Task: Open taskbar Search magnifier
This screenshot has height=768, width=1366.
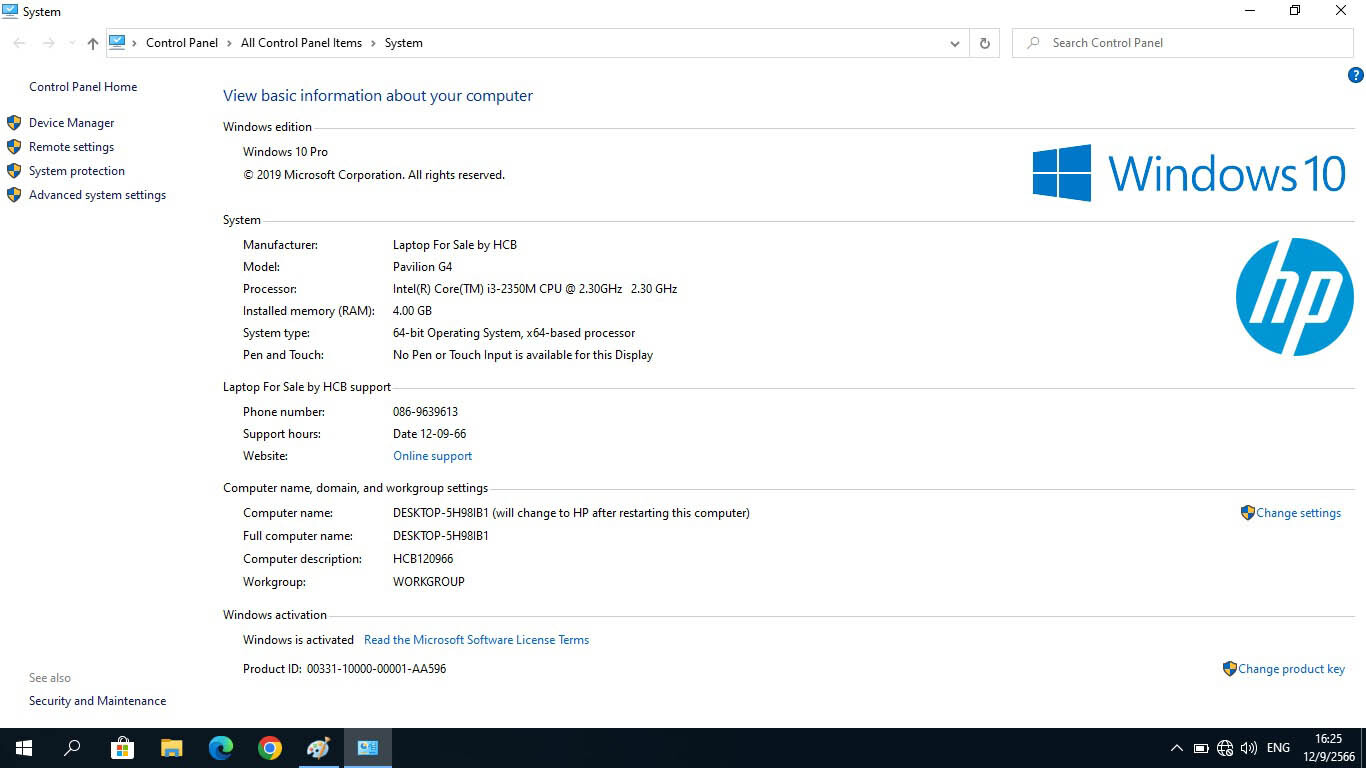Action: pos(72,748)
